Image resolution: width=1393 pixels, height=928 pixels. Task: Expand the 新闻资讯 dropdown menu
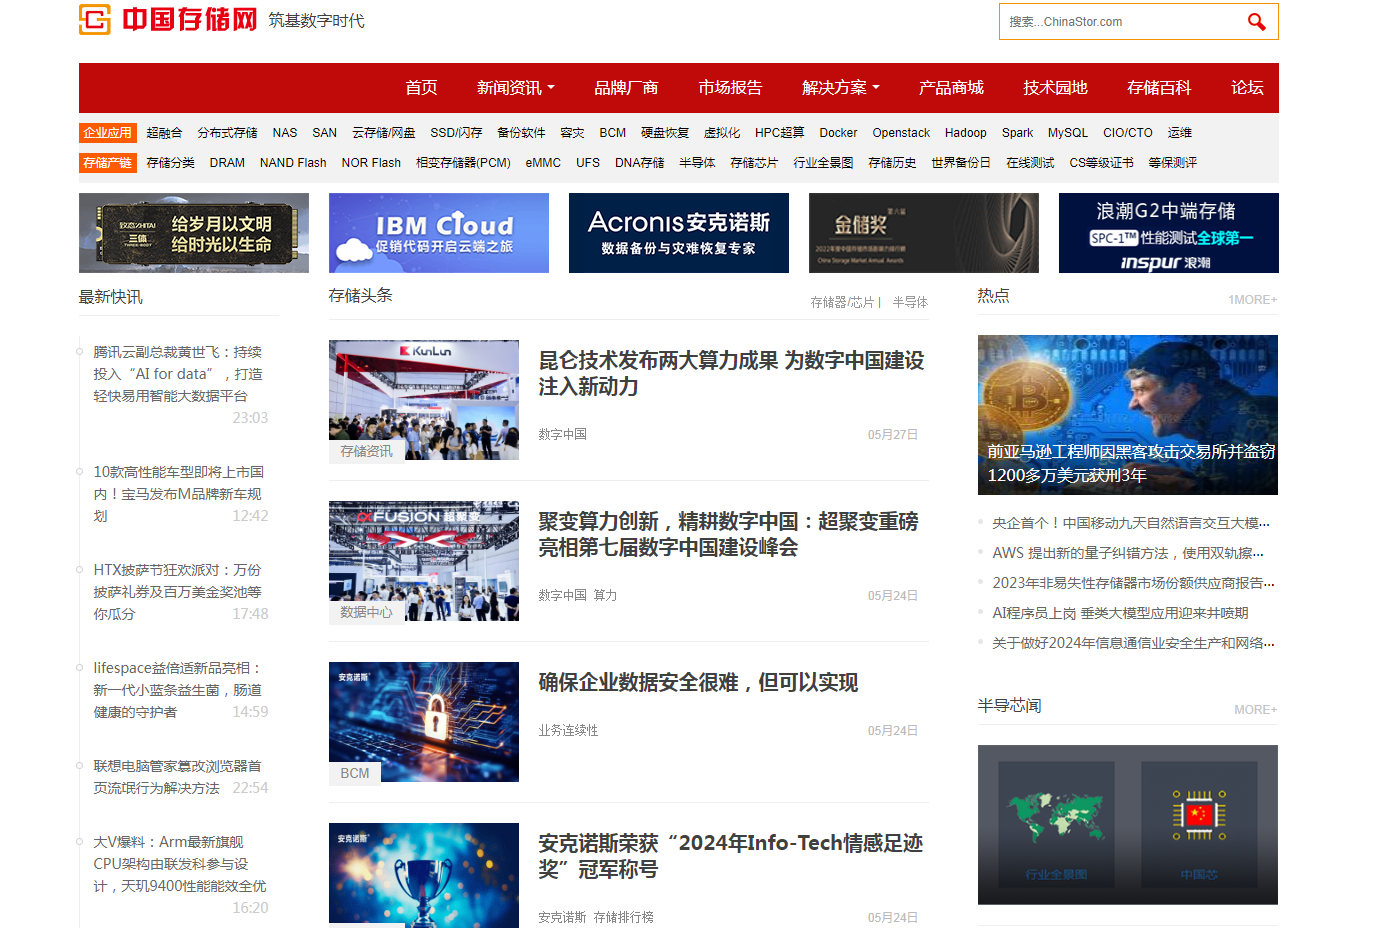coord(515,88)
